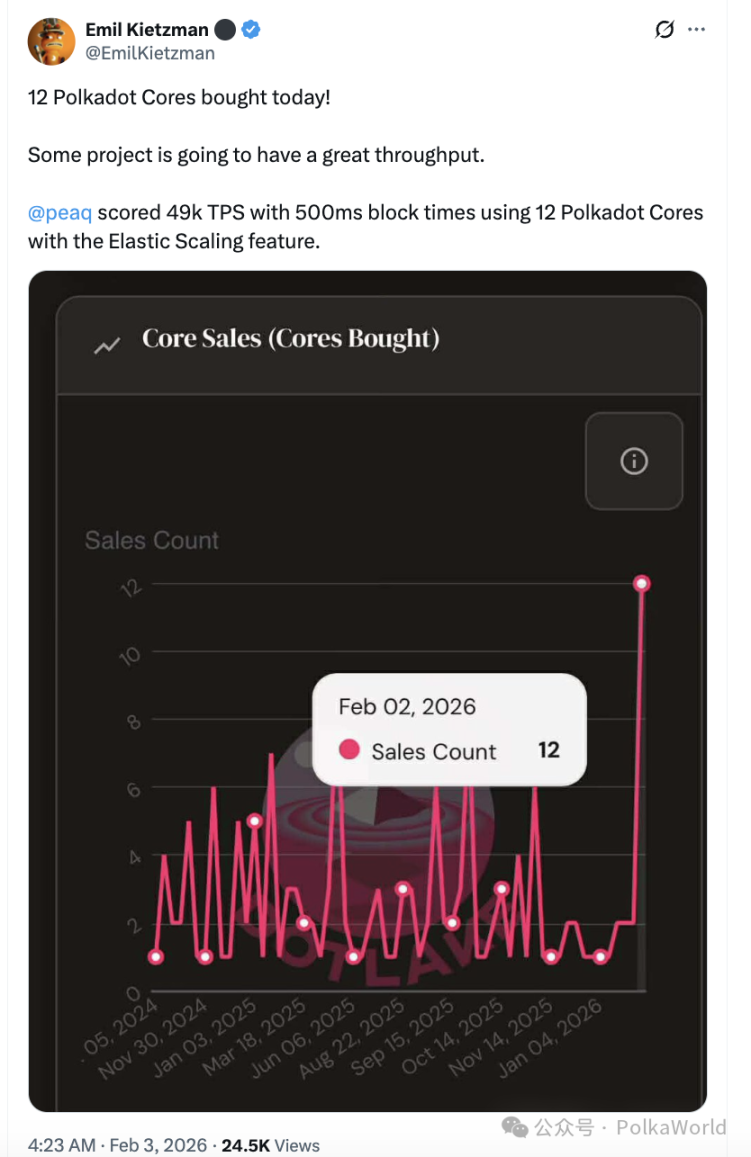The width and height of the screenshot is (751, 1157).
Task: Click the WeChat icon in the watermark
Action: [x=515, y=1127]
